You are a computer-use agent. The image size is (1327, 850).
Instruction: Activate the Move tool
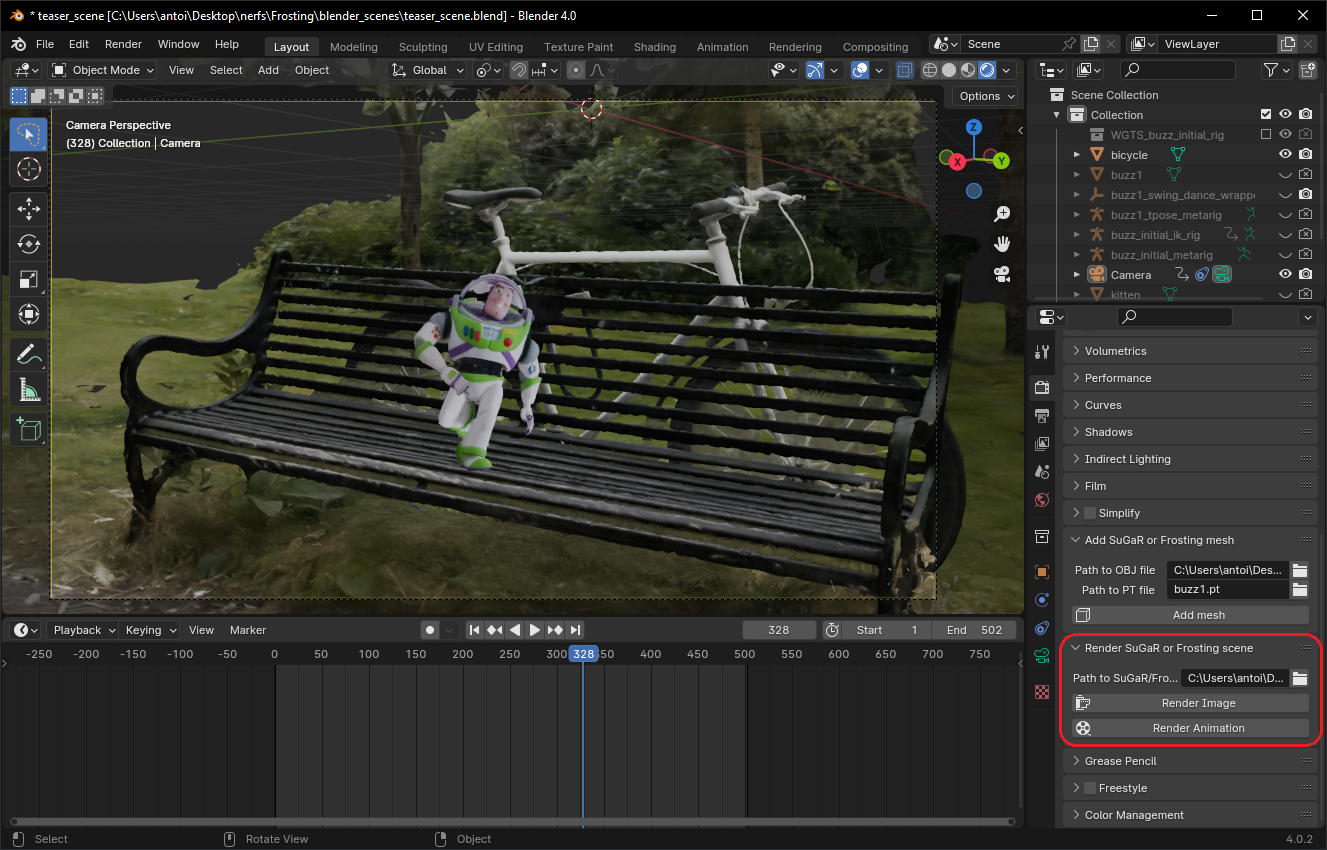pyautogui.click(x=28, y=209)
